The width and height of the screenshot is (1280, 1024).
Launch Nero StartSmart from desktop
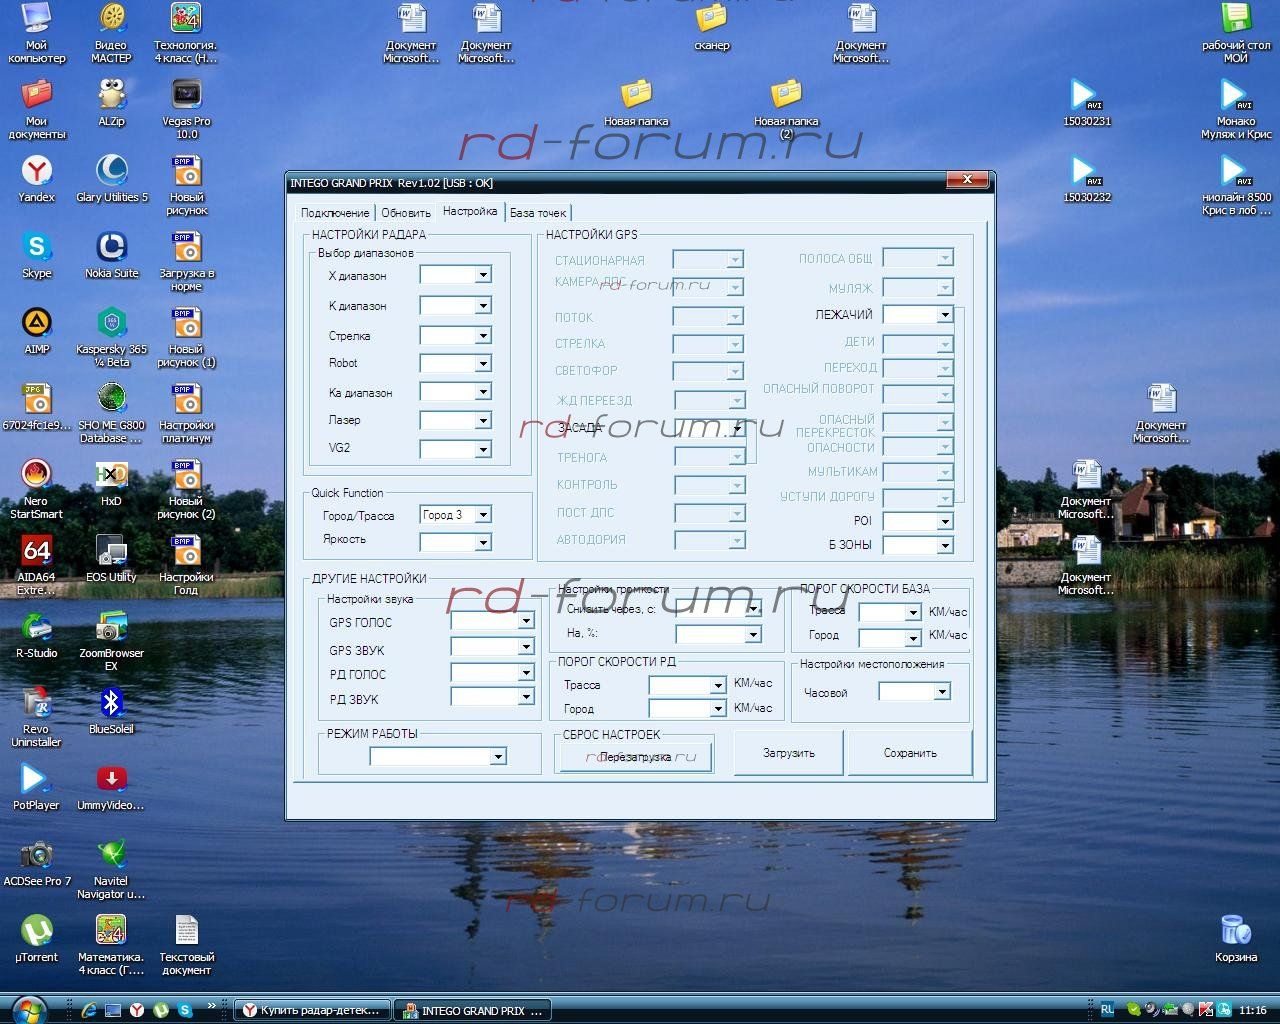(36, 475)
